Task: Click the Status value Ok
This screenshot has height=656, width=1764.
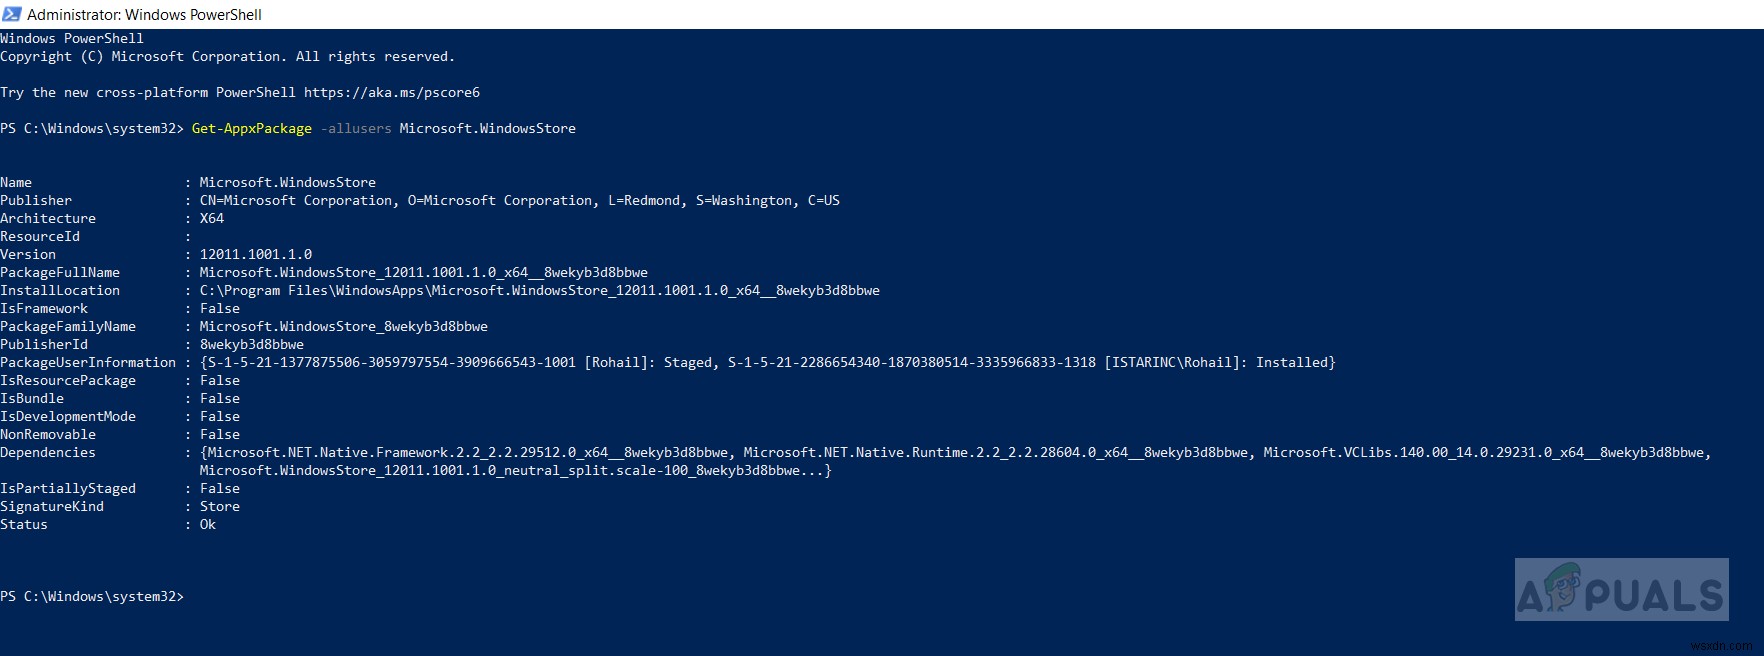Action: point(207,524)
